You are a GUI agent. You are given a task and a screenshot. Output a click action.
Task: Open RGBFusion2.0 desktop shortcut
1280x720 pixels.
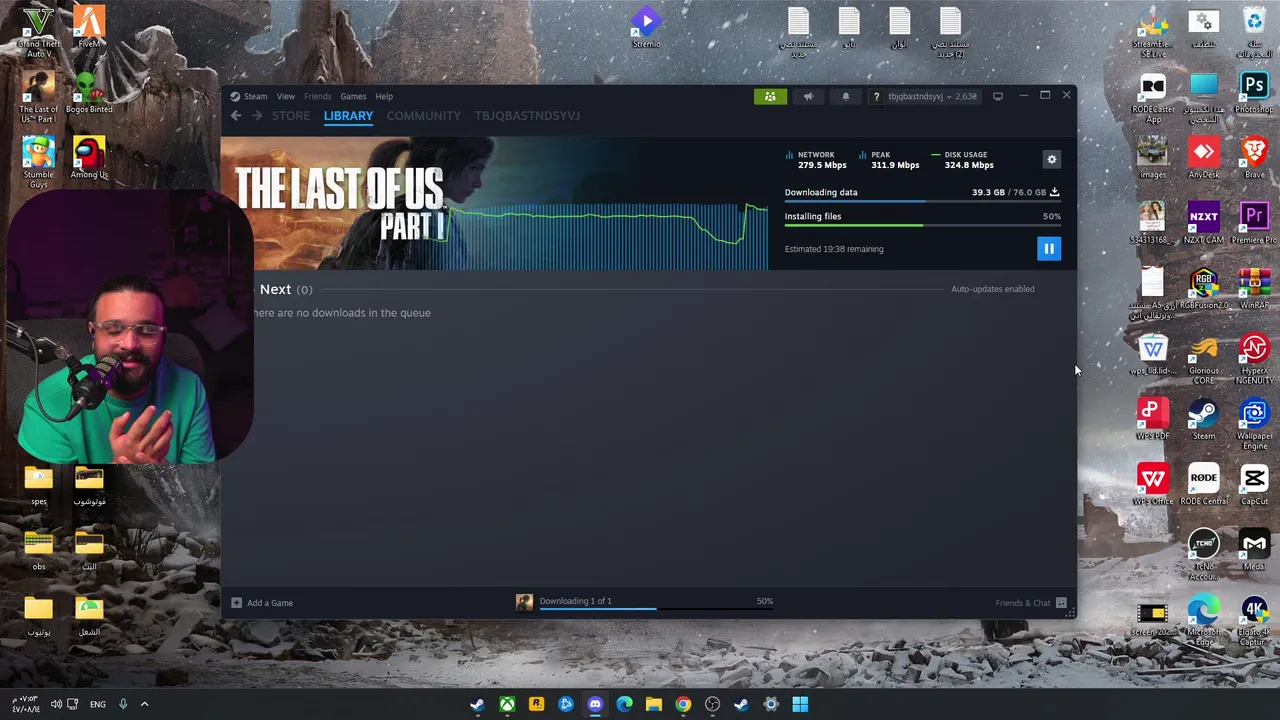pos(1203,288)
